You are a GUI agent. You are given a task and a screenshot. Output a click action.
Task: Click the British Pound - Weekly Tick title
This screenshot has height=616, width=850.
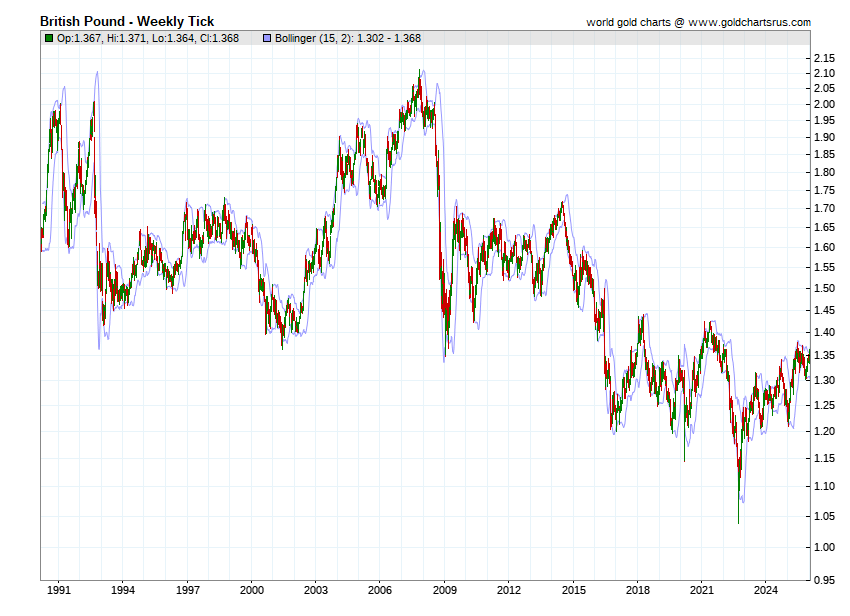127,21
